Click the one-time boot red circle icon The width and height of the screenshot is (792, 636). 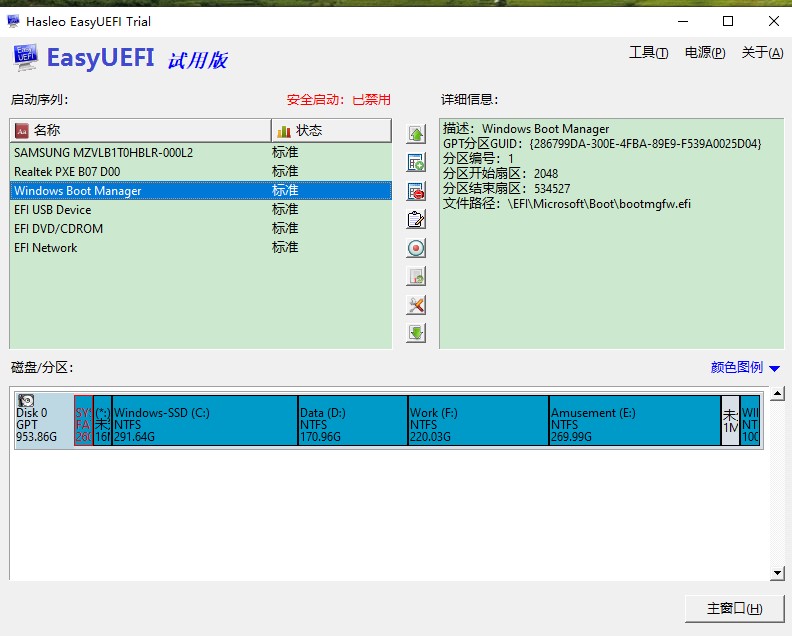pos(416,248)
